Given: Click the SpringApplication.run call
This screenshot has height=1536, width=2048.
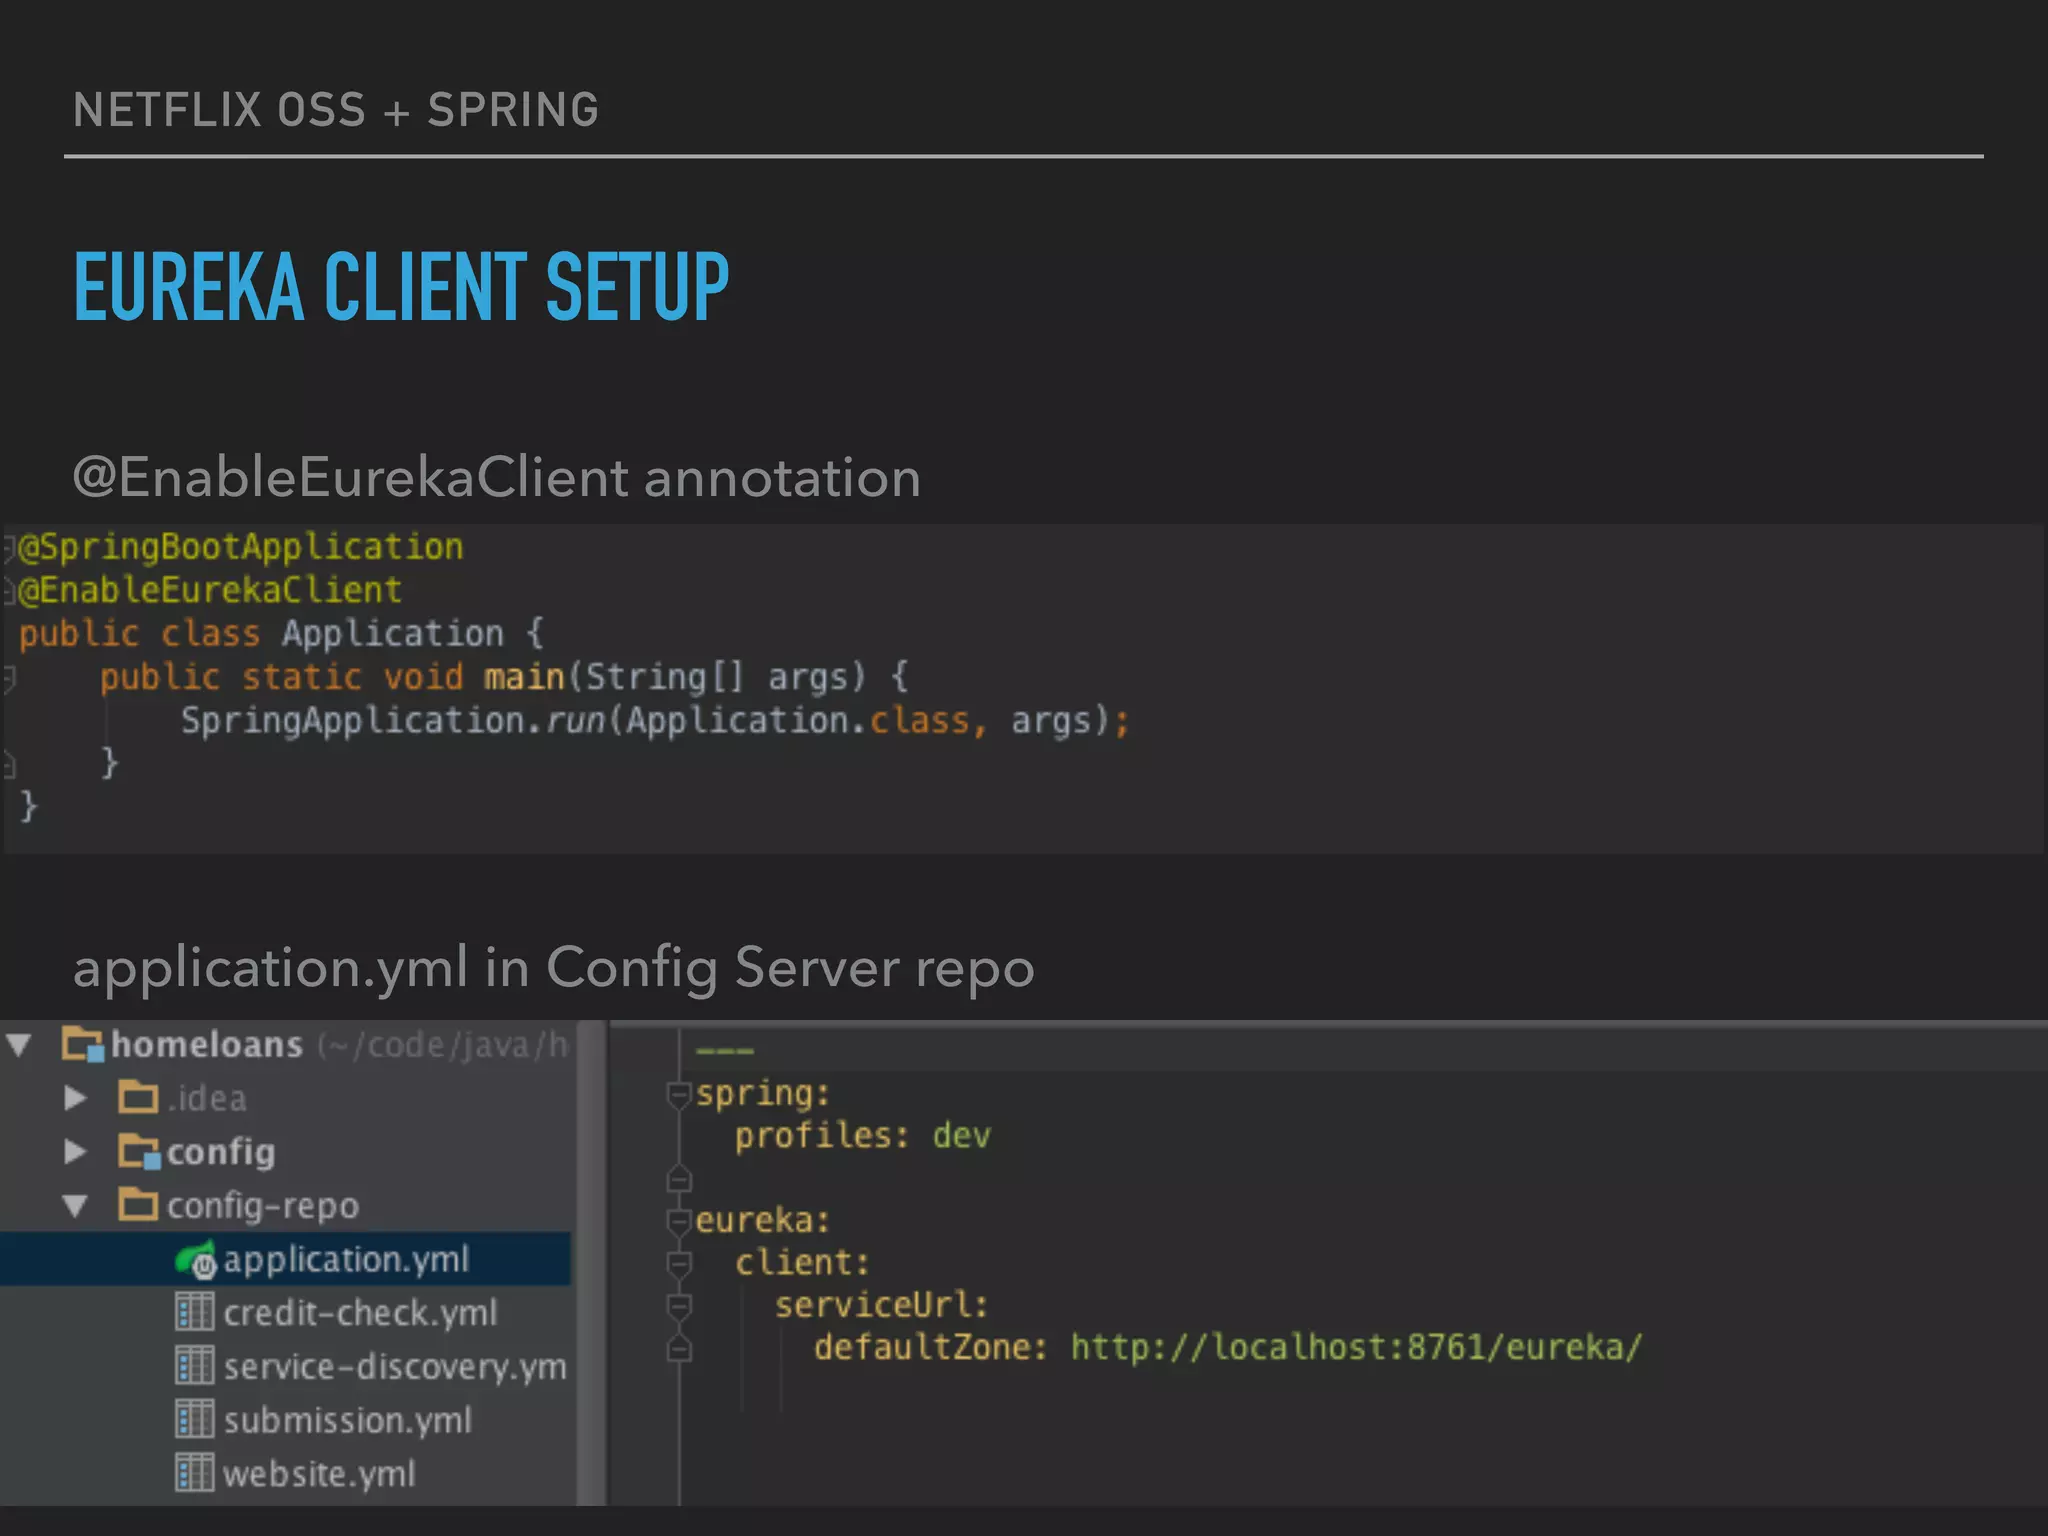Looking at the screenshot, I should [x=393, y=721].
